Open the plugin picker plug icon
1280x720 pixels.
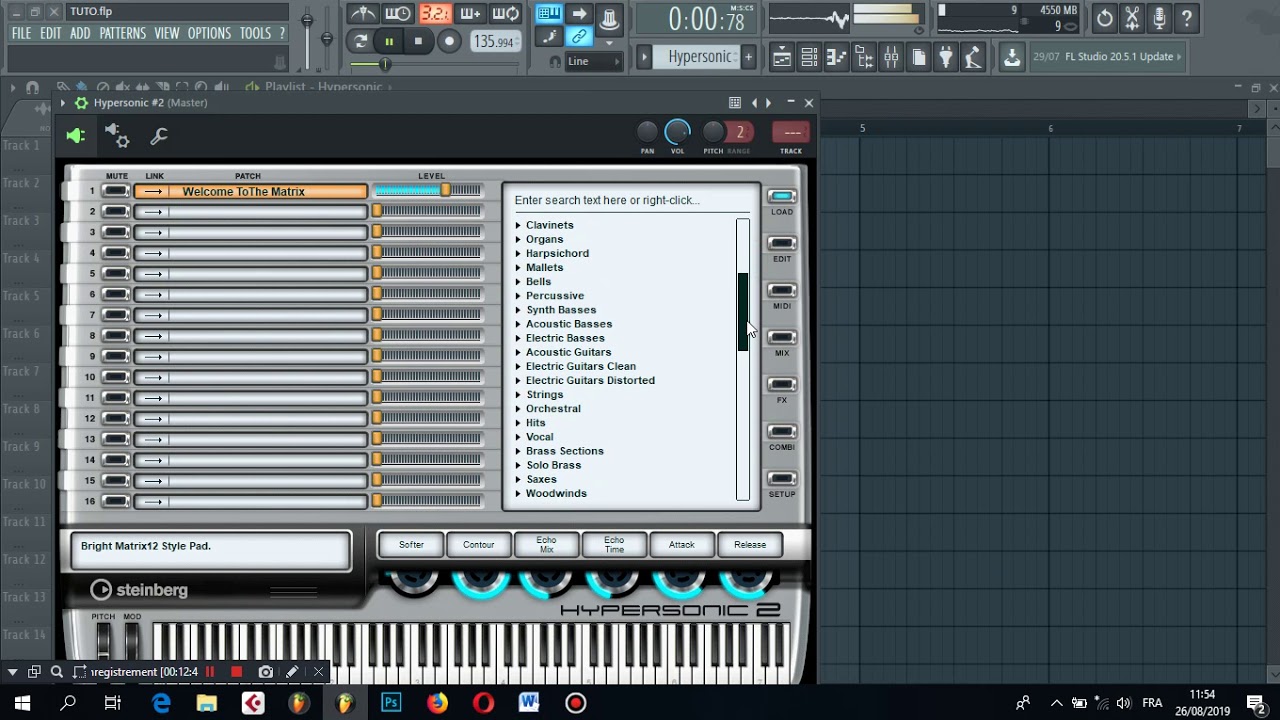tap(946, 57)
